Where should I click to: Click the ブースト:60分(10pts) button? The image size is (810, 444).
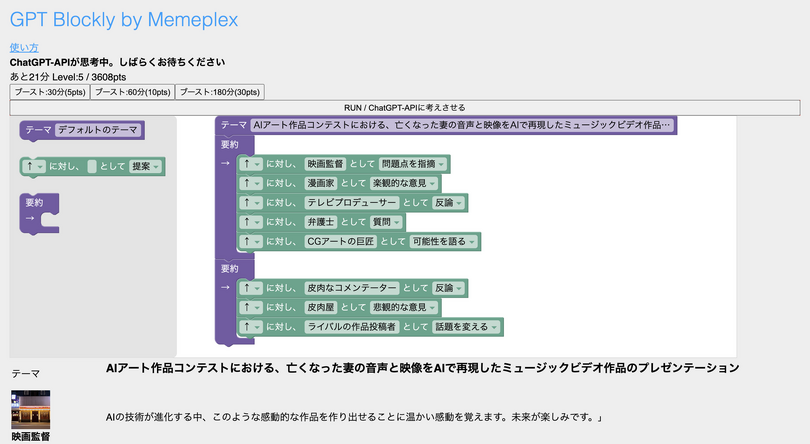[x=133, y=92]
